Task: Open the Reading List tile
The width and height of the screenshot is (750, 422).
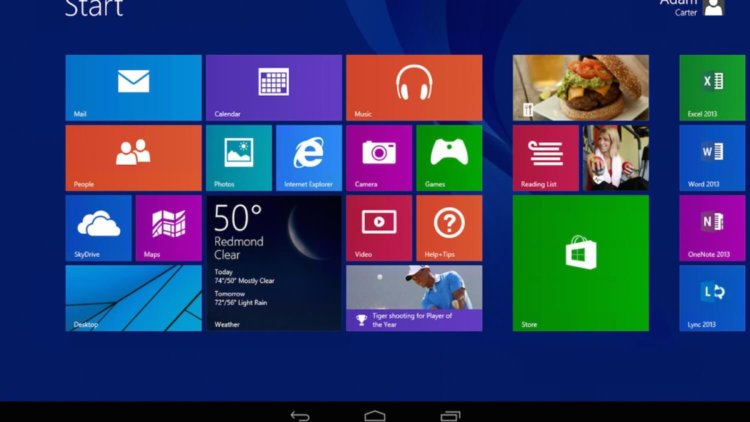Action: [x=545, y=158]
